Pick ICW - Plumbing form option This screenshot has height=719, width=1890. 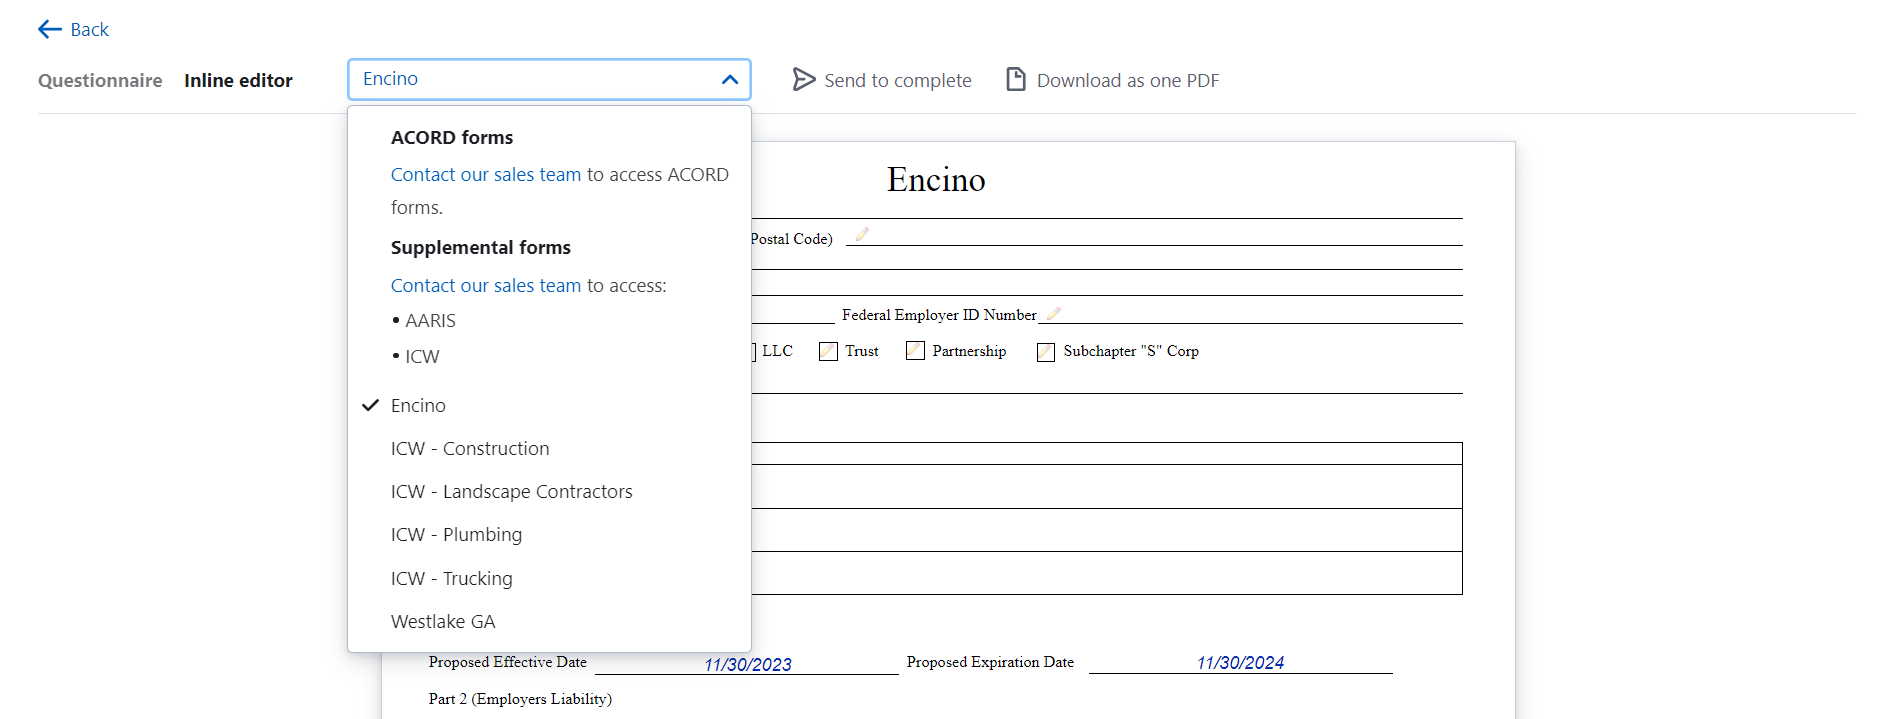point(456,535)
